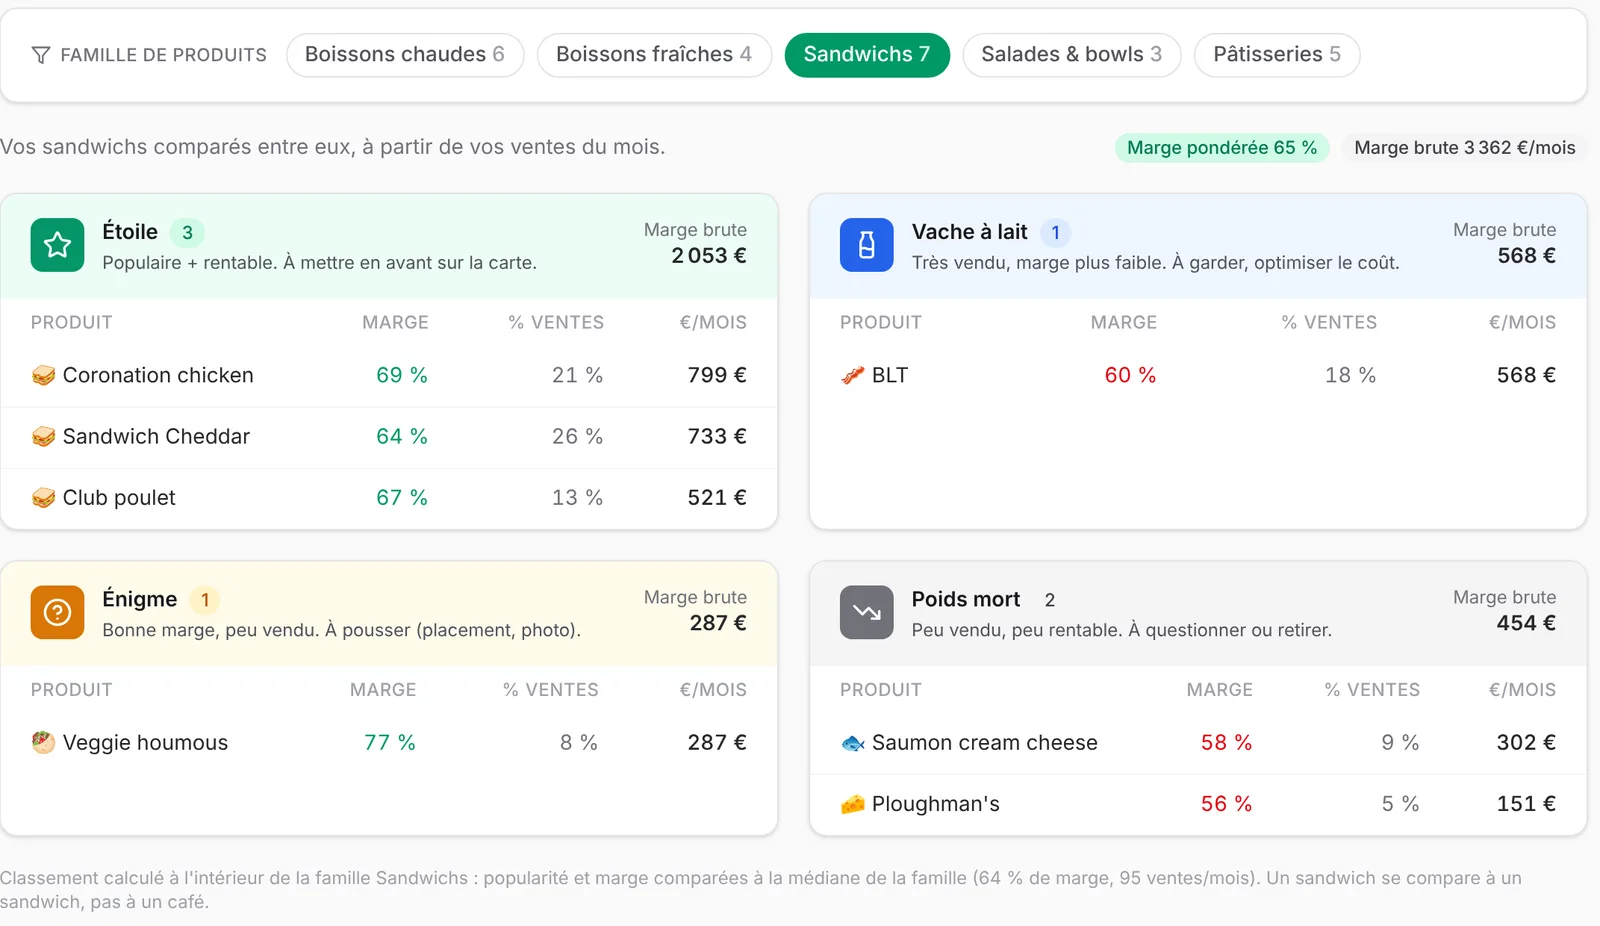
Task: Select the active Sandwichs chip
Action: coord(867,55)
